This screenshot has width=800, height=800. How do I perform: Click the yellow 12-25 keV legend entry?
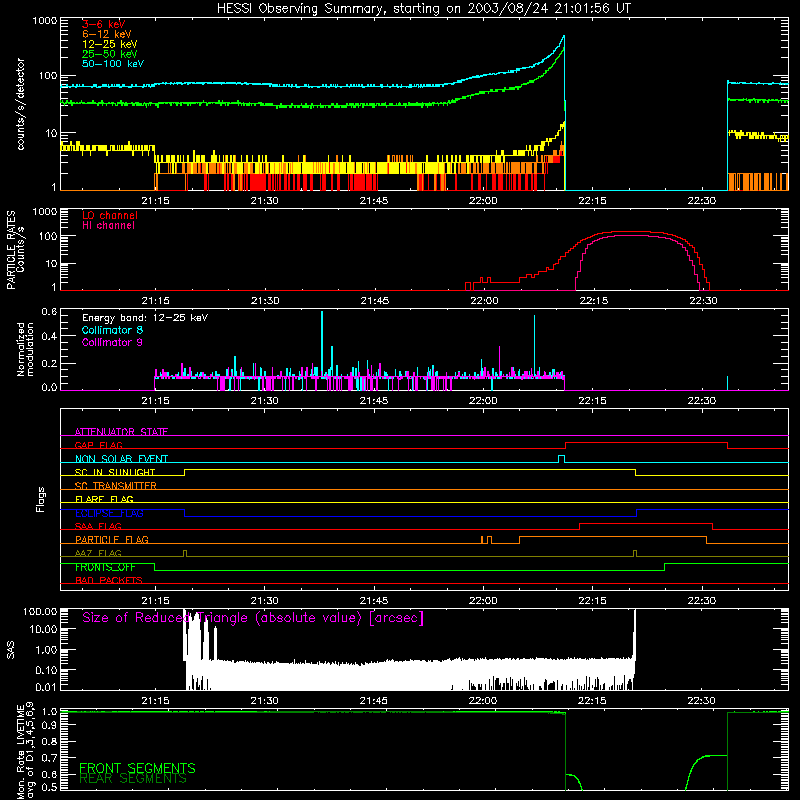point(110,44)
